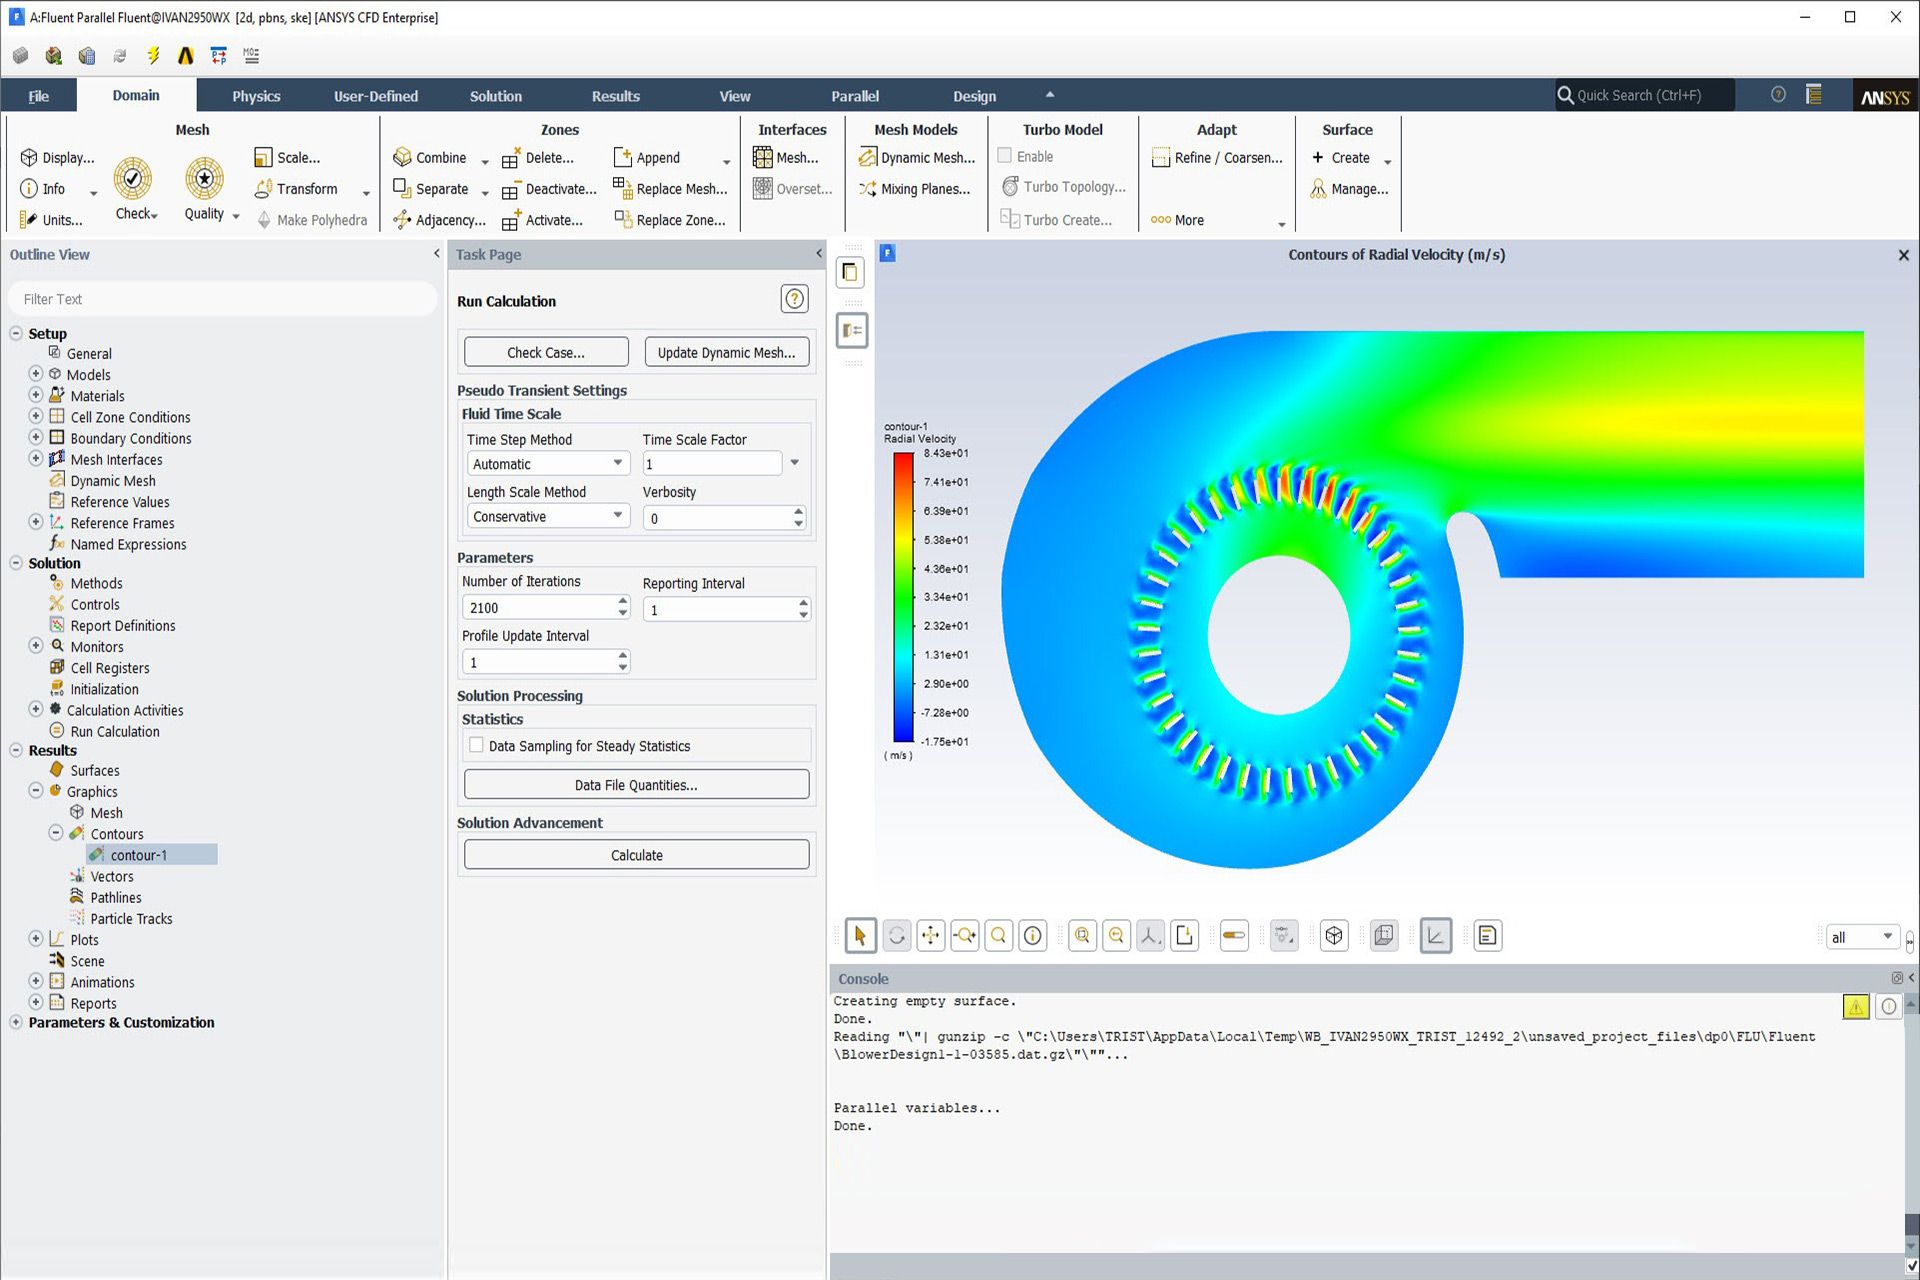
Task: Click the Scale mesh button
Action: (288, 158)
